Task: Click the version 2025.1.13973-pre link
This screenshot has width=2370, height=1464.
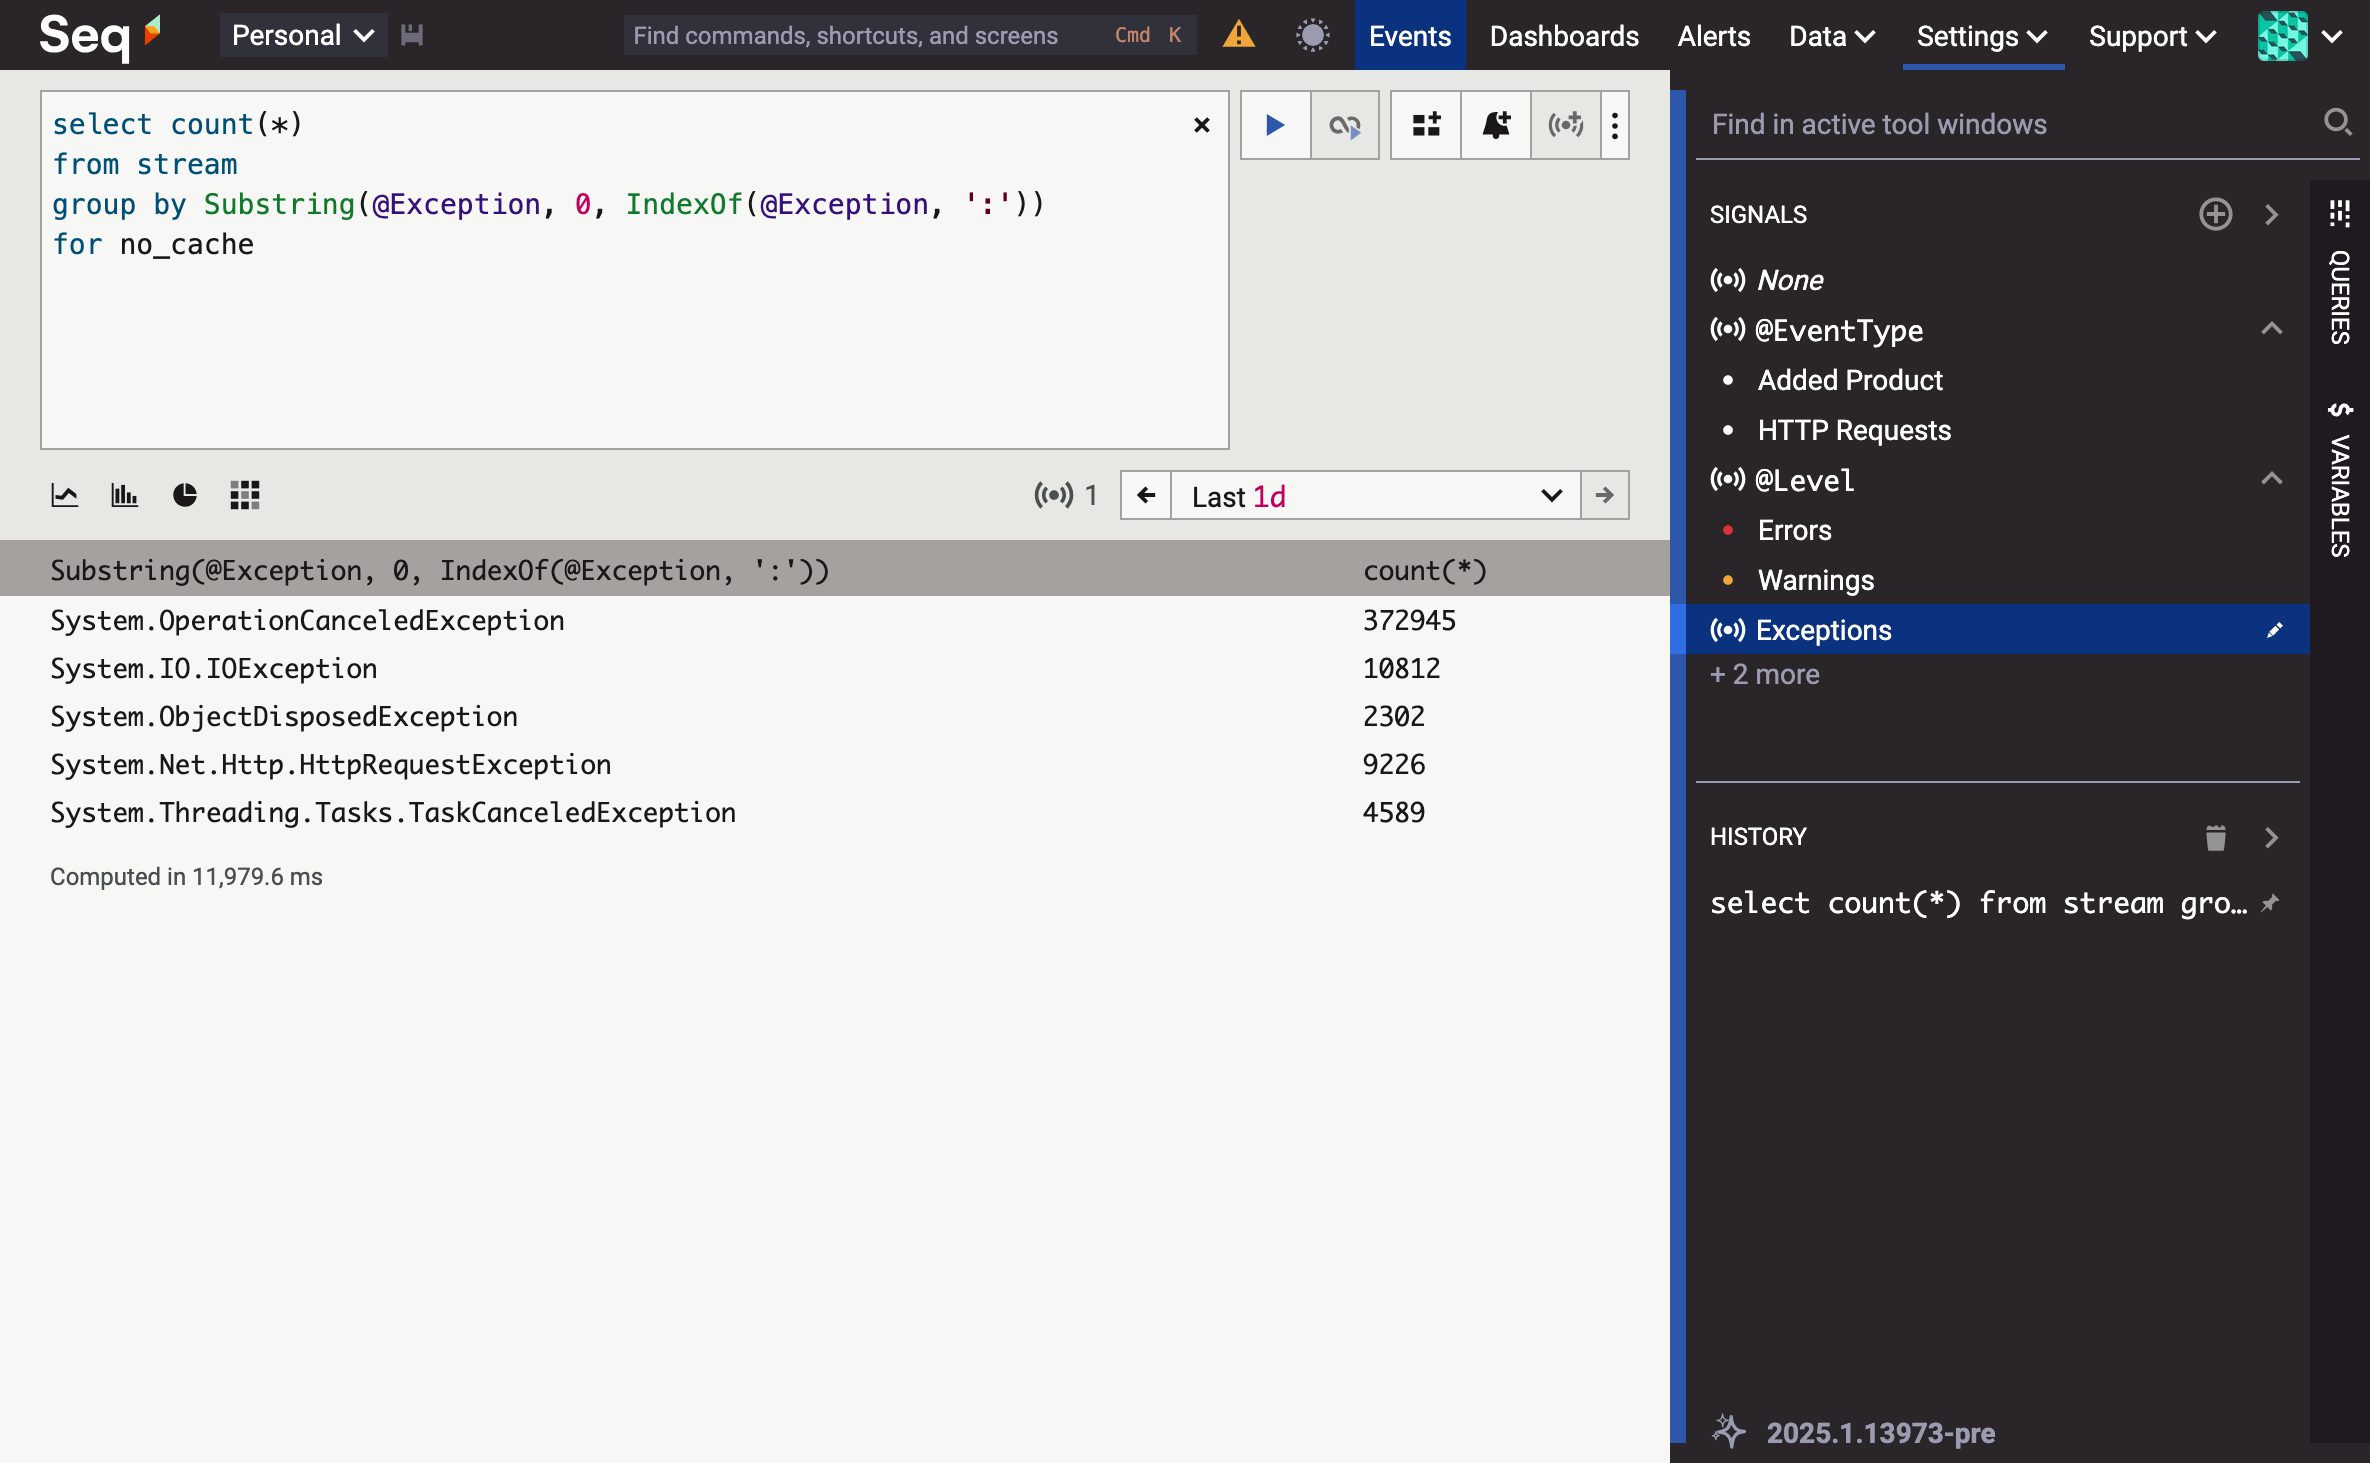Action: point(1880,1433)
